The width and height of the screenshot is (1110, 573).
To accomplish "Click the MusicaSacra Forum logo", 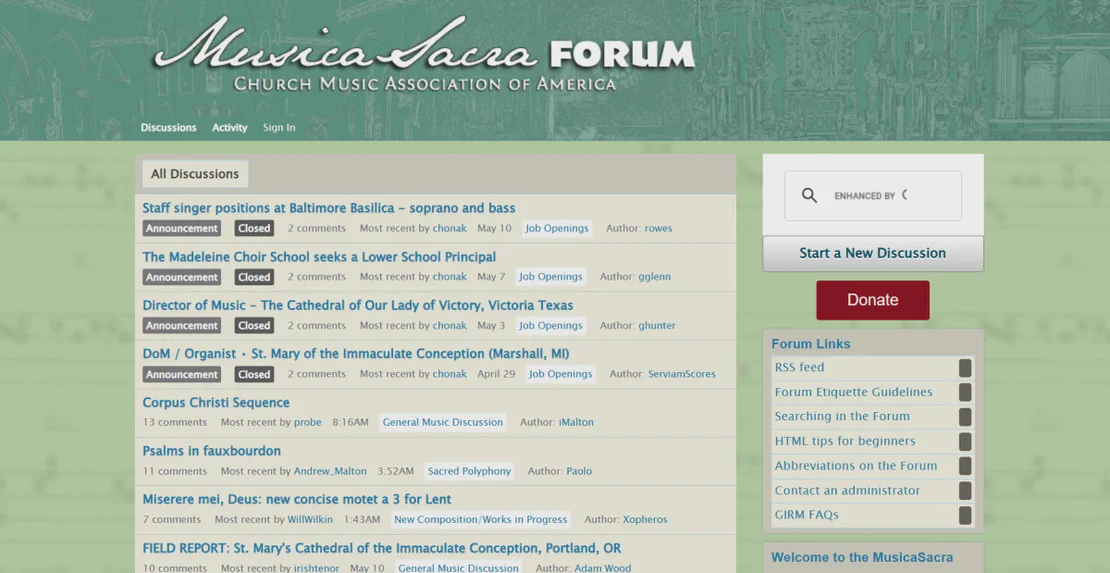I will (x=423, y=53).
